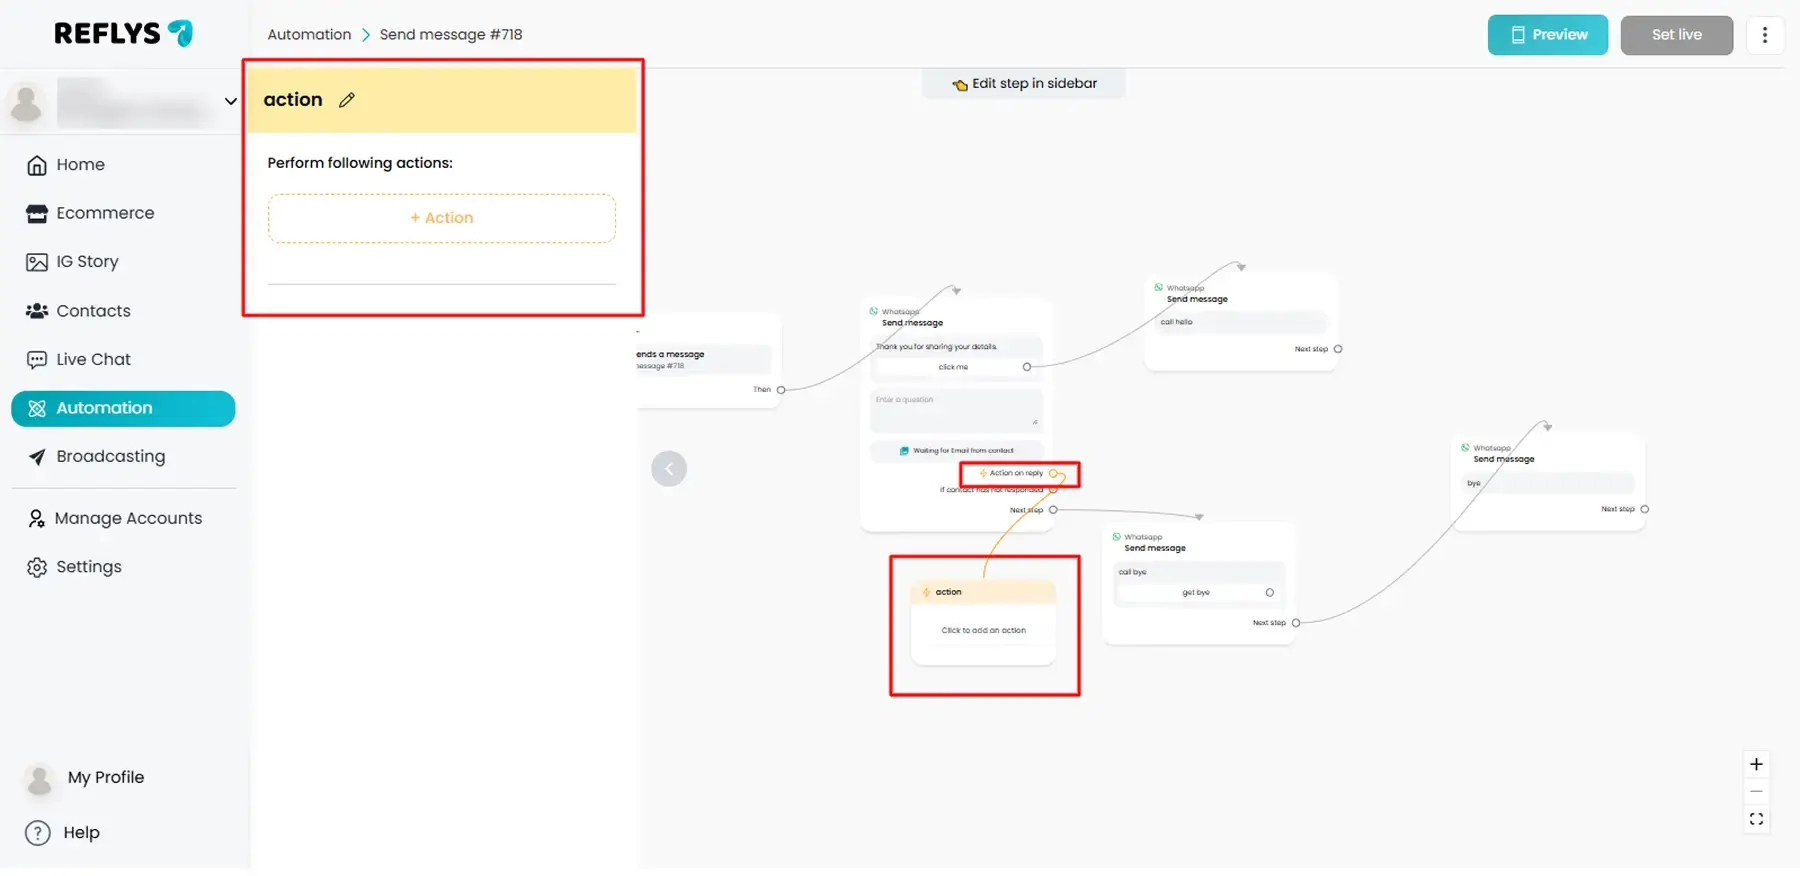Collapse sidebar with the left arrow button
Viewport: 1800px width, 876px height.
pos(669,469)
